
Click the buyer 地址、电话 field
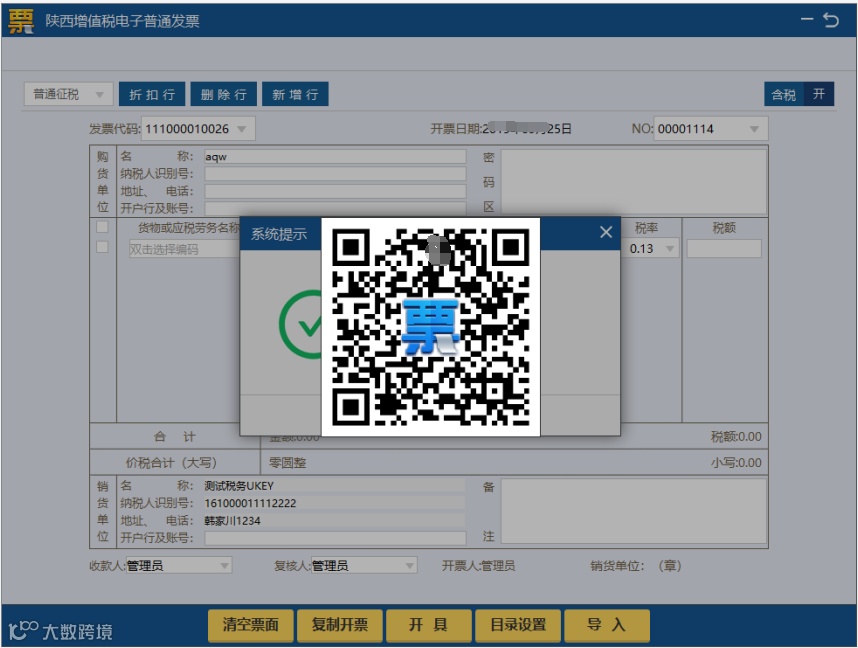click(335, 192)
